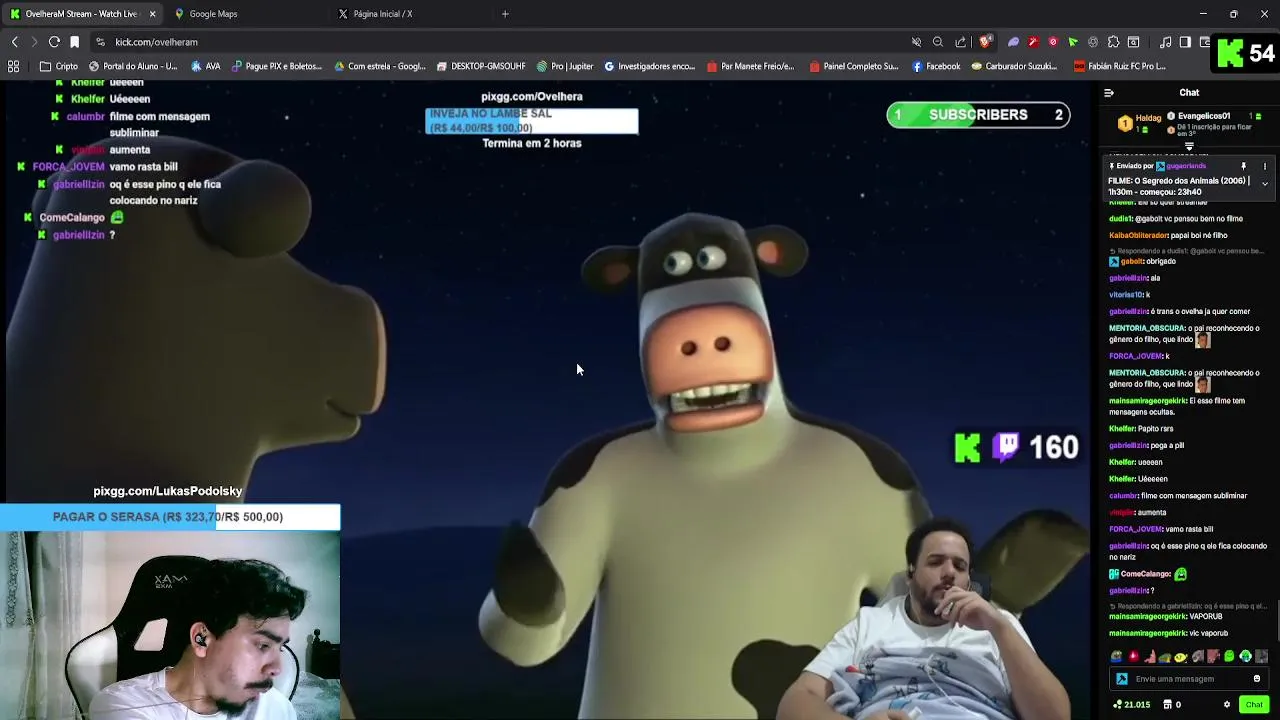
Task: Expand the chat leaderboard handle
Action: [x=1189, y=147]
